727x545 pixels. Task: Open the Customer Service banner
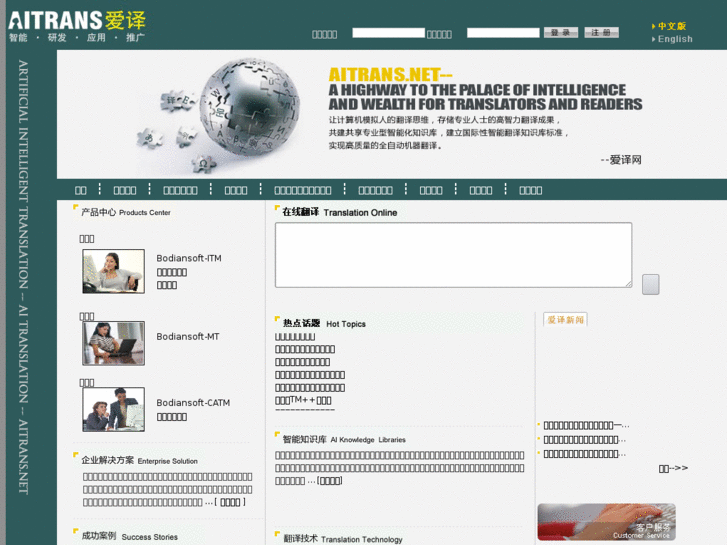[x=606, y=522]
